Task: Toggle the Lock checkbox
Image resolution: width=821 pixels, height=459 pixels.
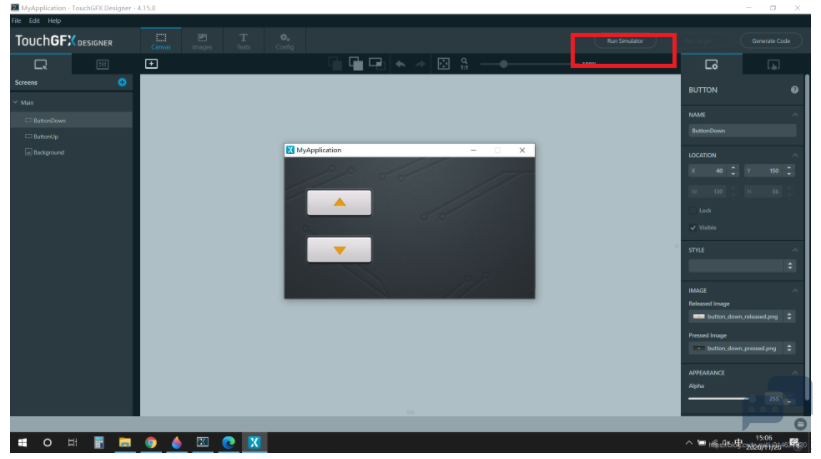Action: pyautogui.click(x=693, y=210)
